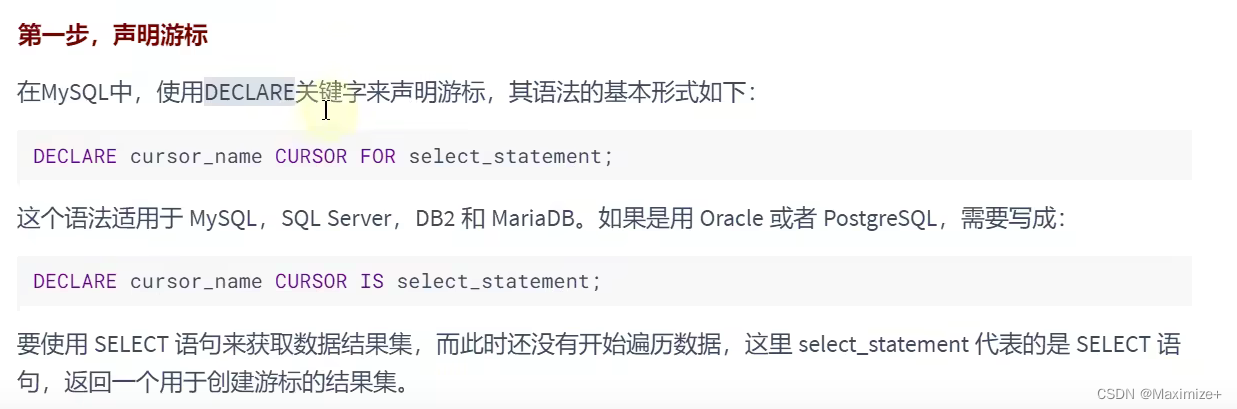Click DECLARE in the CURSOR FOR code line
Image resolution: width=1237 pixels, height=409 pixels.
pos(75,157)
